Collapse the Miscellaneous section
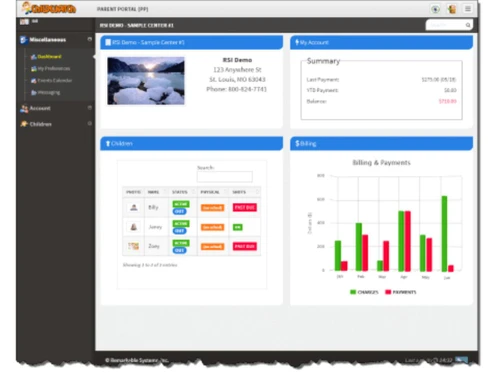 coord(89,39)
